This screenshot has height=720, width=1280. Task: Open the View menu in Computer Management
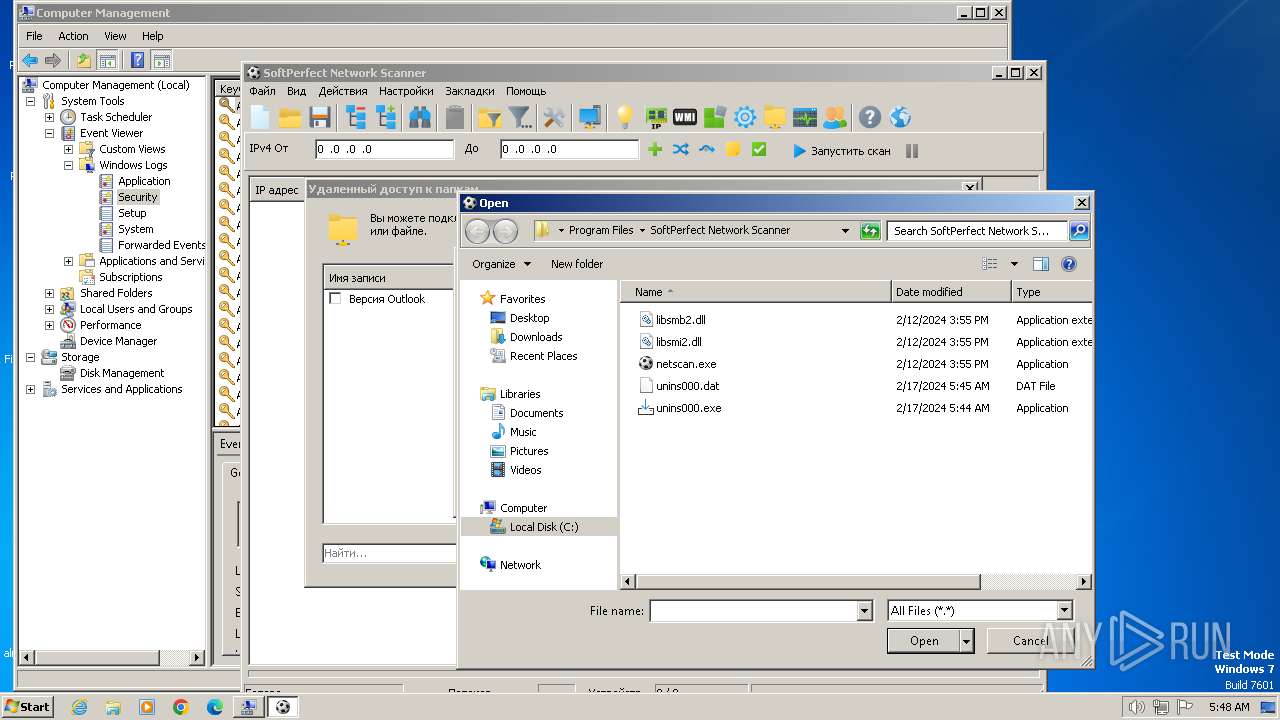coord(115,36)
